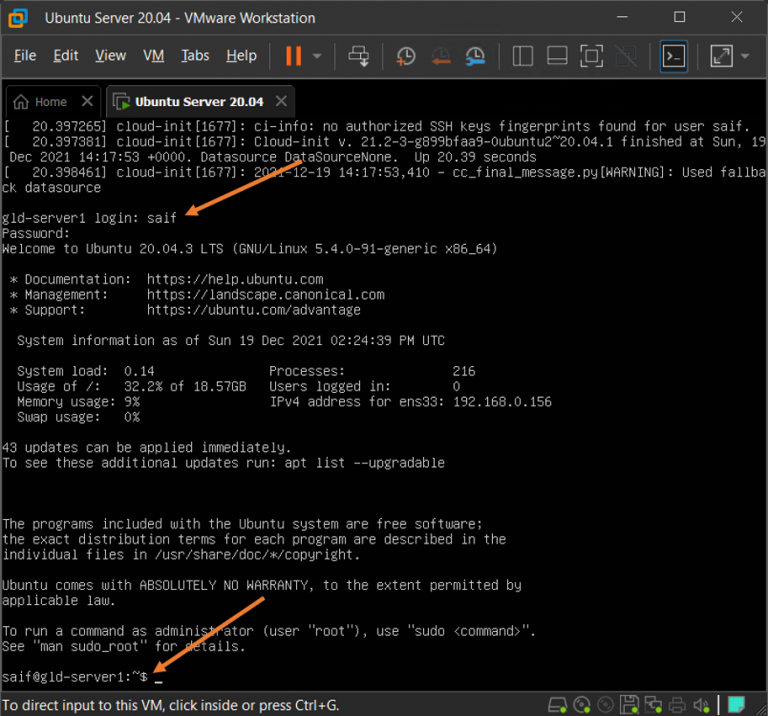The height and width of the screenshot is (716, 768).
Task: Take a snapshot of this VM
Action: [x=406, y=56]
